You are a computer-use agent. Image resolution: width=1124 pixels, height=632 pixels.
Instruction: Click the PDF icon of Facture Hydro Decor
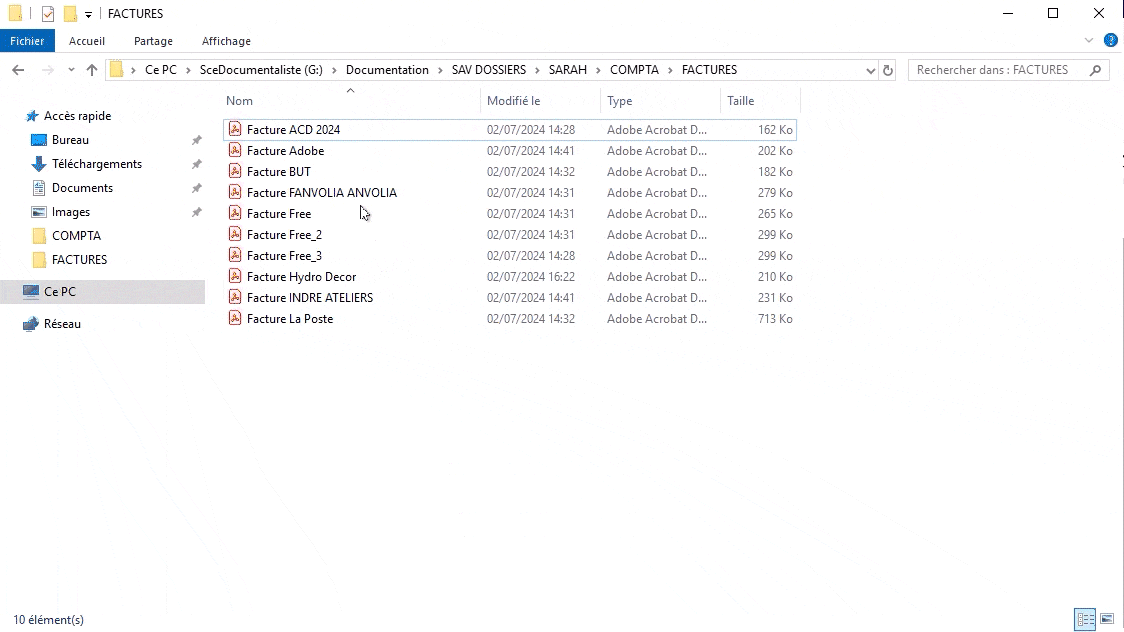[x=234, y=276]
